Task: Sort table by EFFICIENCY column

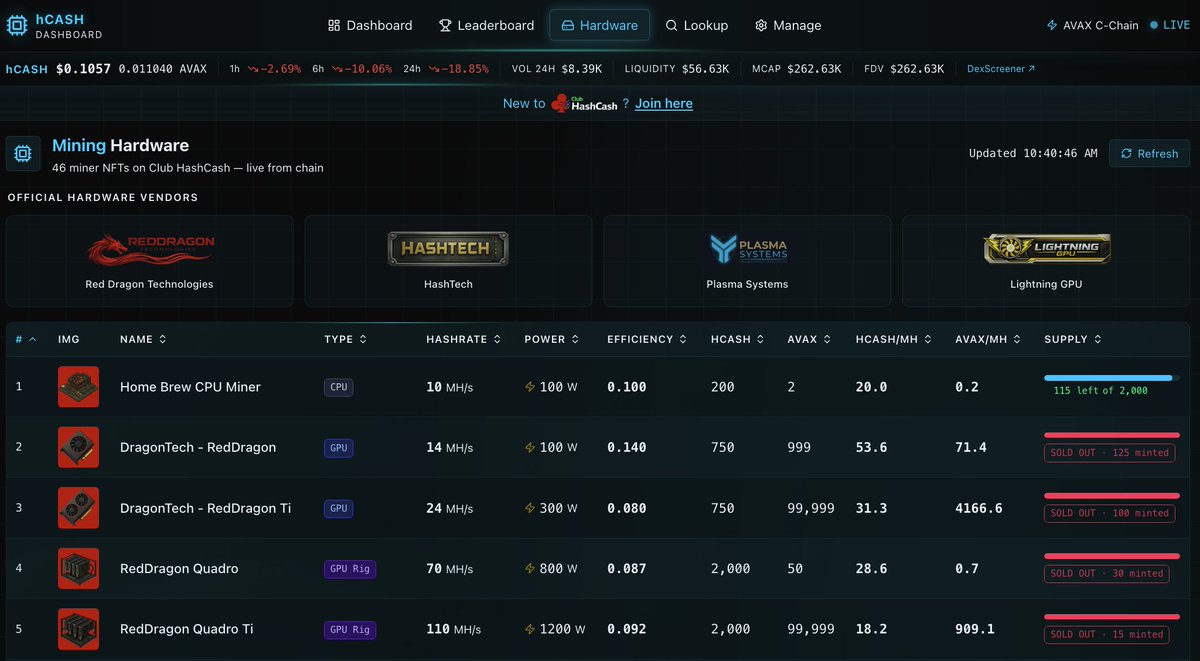Action: [648, 339]
